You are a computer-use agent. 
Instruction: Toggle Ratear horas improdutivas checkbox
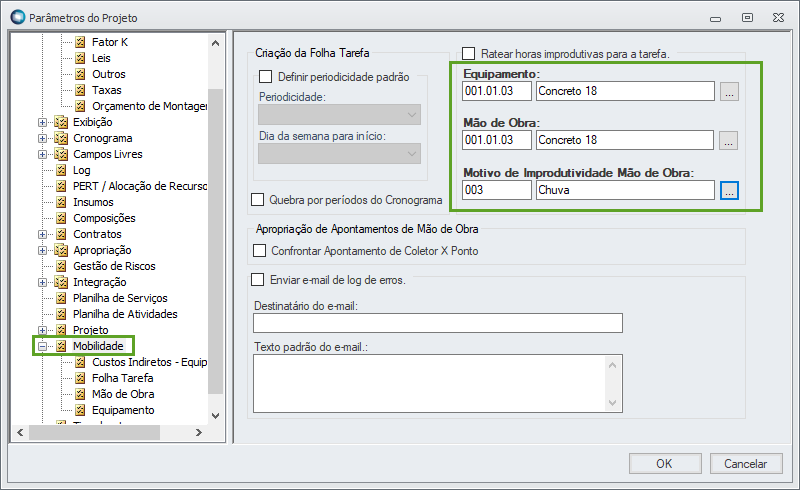(468, 53)
